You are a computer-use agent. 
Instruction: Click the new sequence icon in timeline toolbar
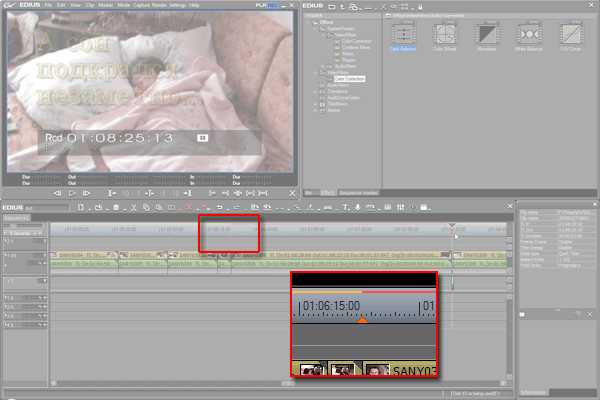click(80, 207)
